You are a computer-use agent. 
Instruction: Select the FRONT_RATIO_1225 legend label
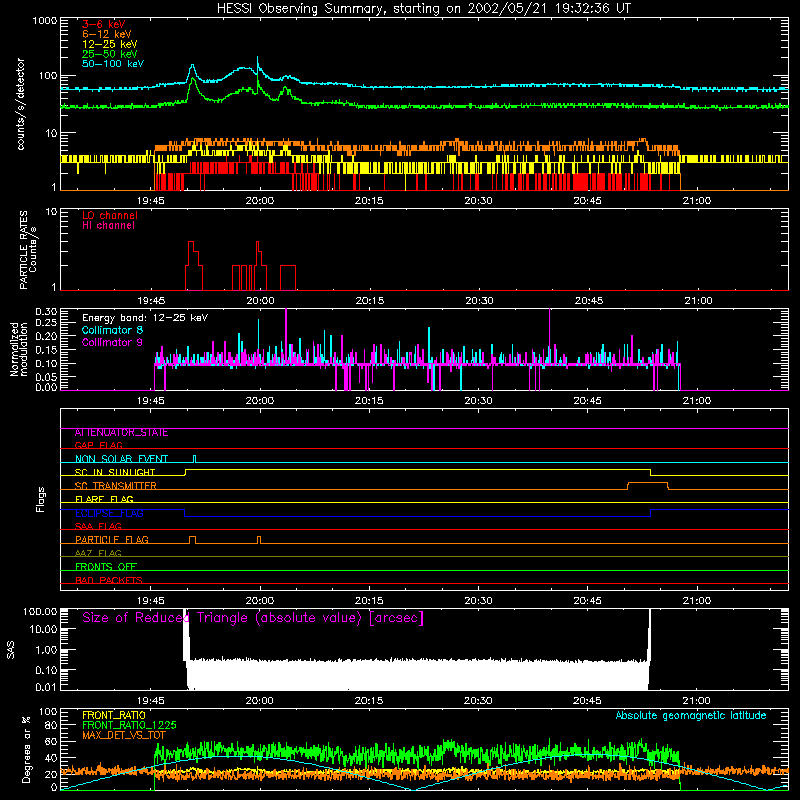tap(129, 725)
